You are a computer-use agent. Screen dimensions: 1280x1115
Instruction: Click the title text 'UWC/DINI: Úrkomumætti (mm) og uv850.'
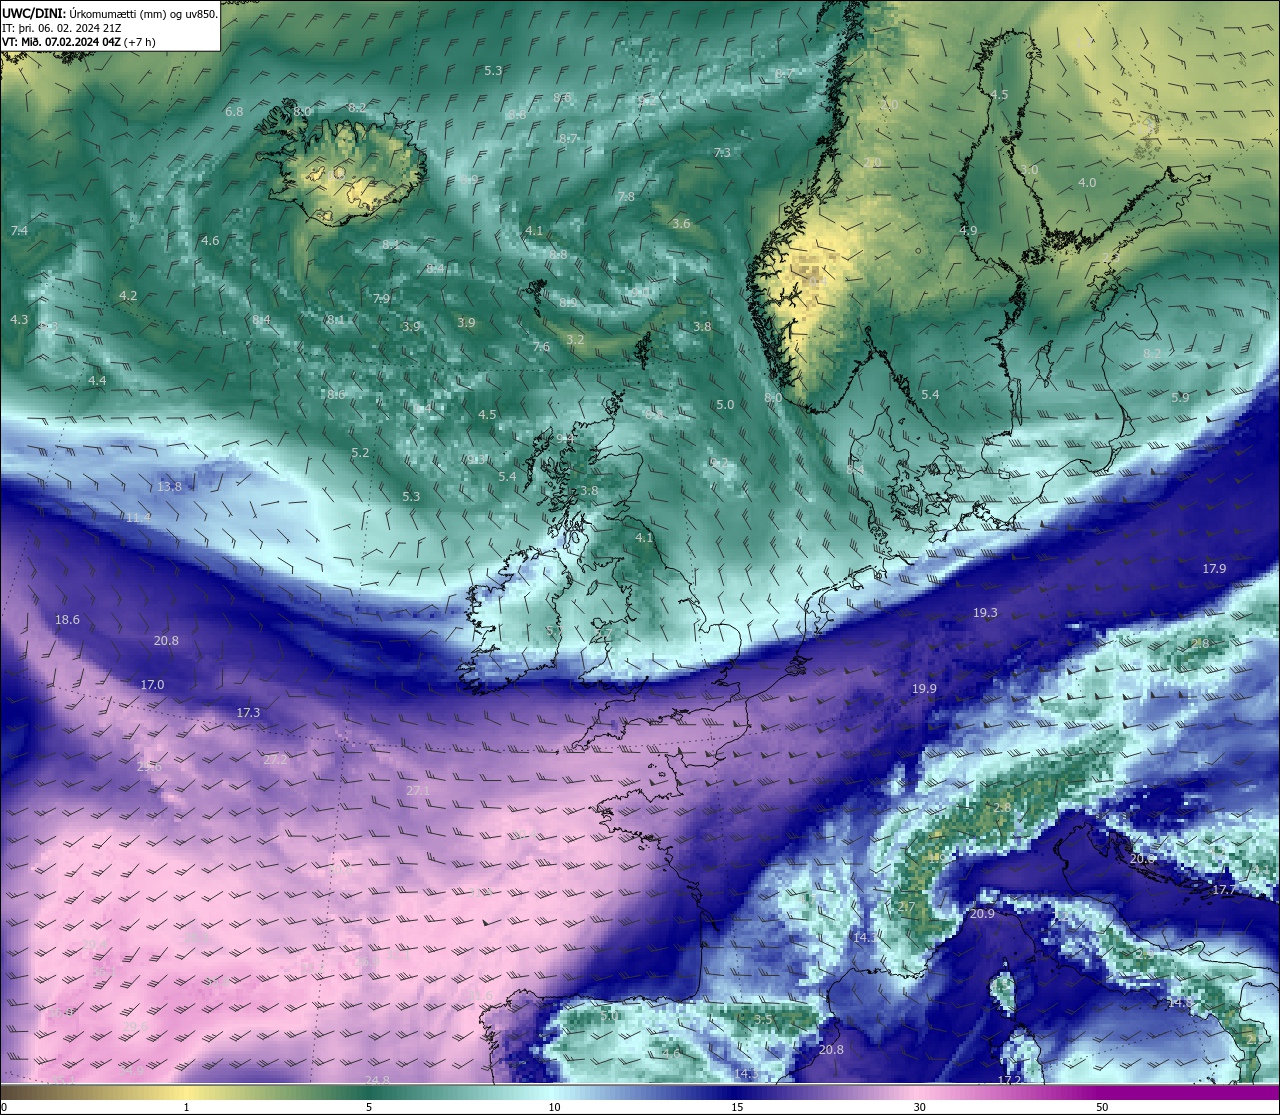coord(110,13)
